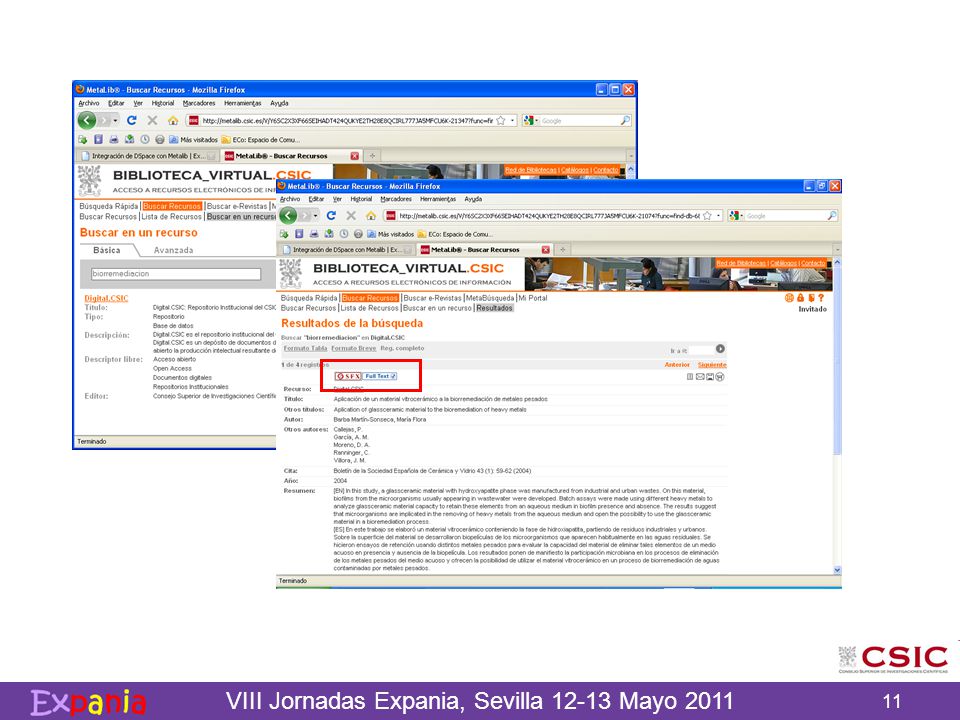Click the Ir a # input field
The image size is (960, 720).
702,350
